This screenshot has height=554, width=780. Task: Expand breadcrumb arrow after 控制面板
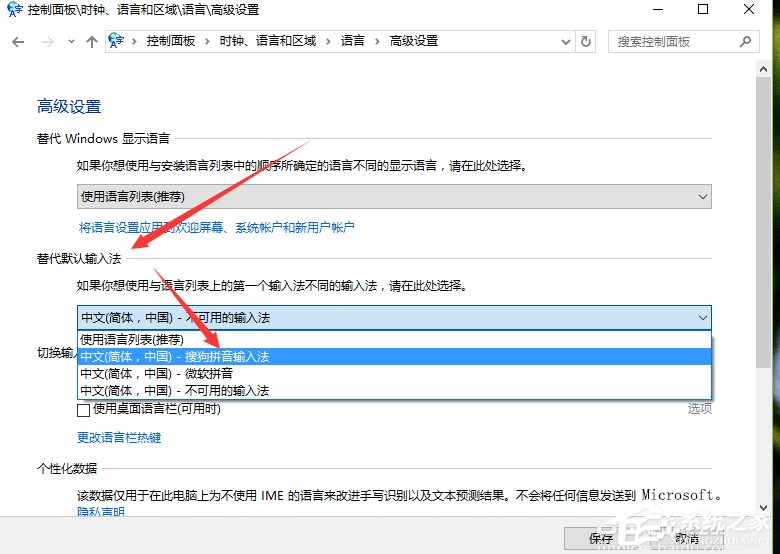point(207,42)
